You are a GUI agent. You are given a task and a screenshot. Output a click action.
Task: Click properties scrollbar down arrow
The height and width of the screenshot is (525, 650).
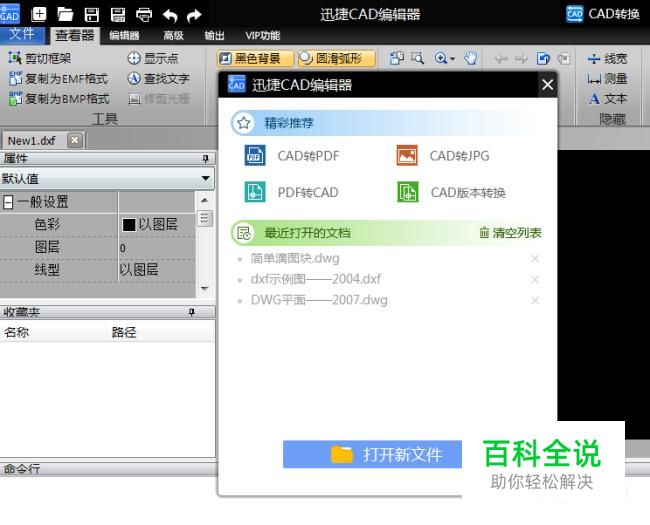(x=204, y=288)
